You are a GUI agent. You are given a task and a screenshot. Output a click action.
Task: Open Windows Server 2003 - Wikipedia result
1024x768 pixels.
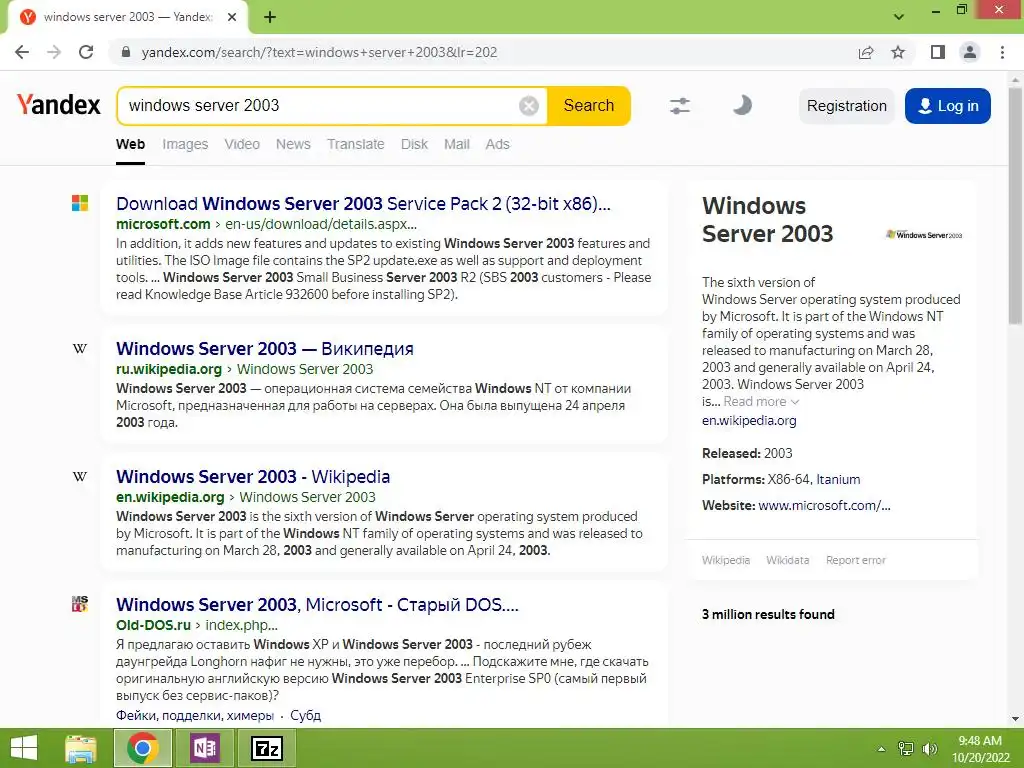(253, 477)
